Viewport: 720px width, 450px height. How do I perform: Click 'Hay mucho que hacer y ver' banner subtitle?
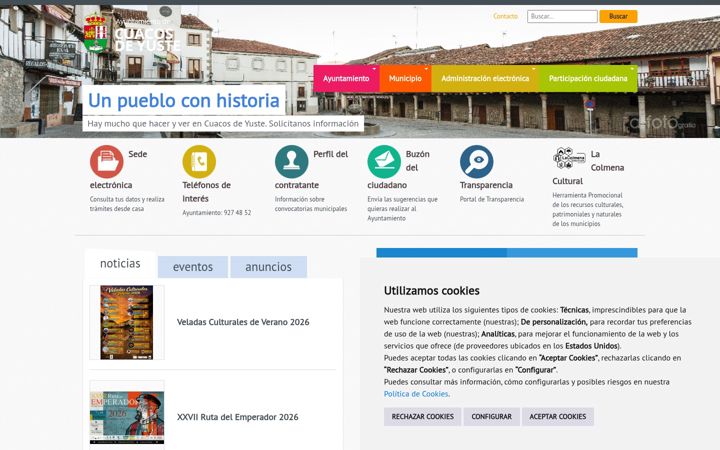tap(223, 124)
